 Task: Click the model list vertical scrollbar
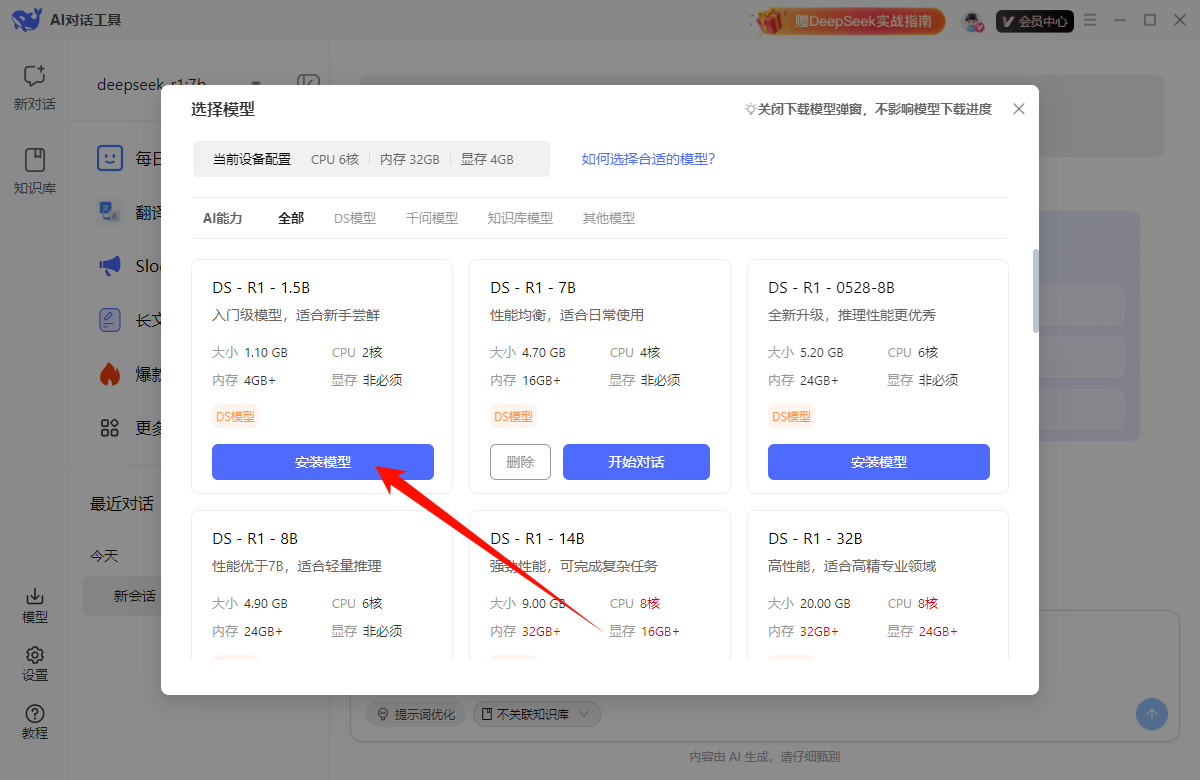1036,290
